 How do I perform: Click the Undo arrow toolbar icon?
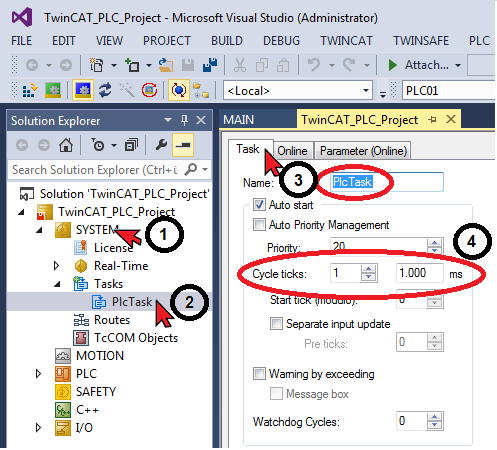click(x=314, y=65)
